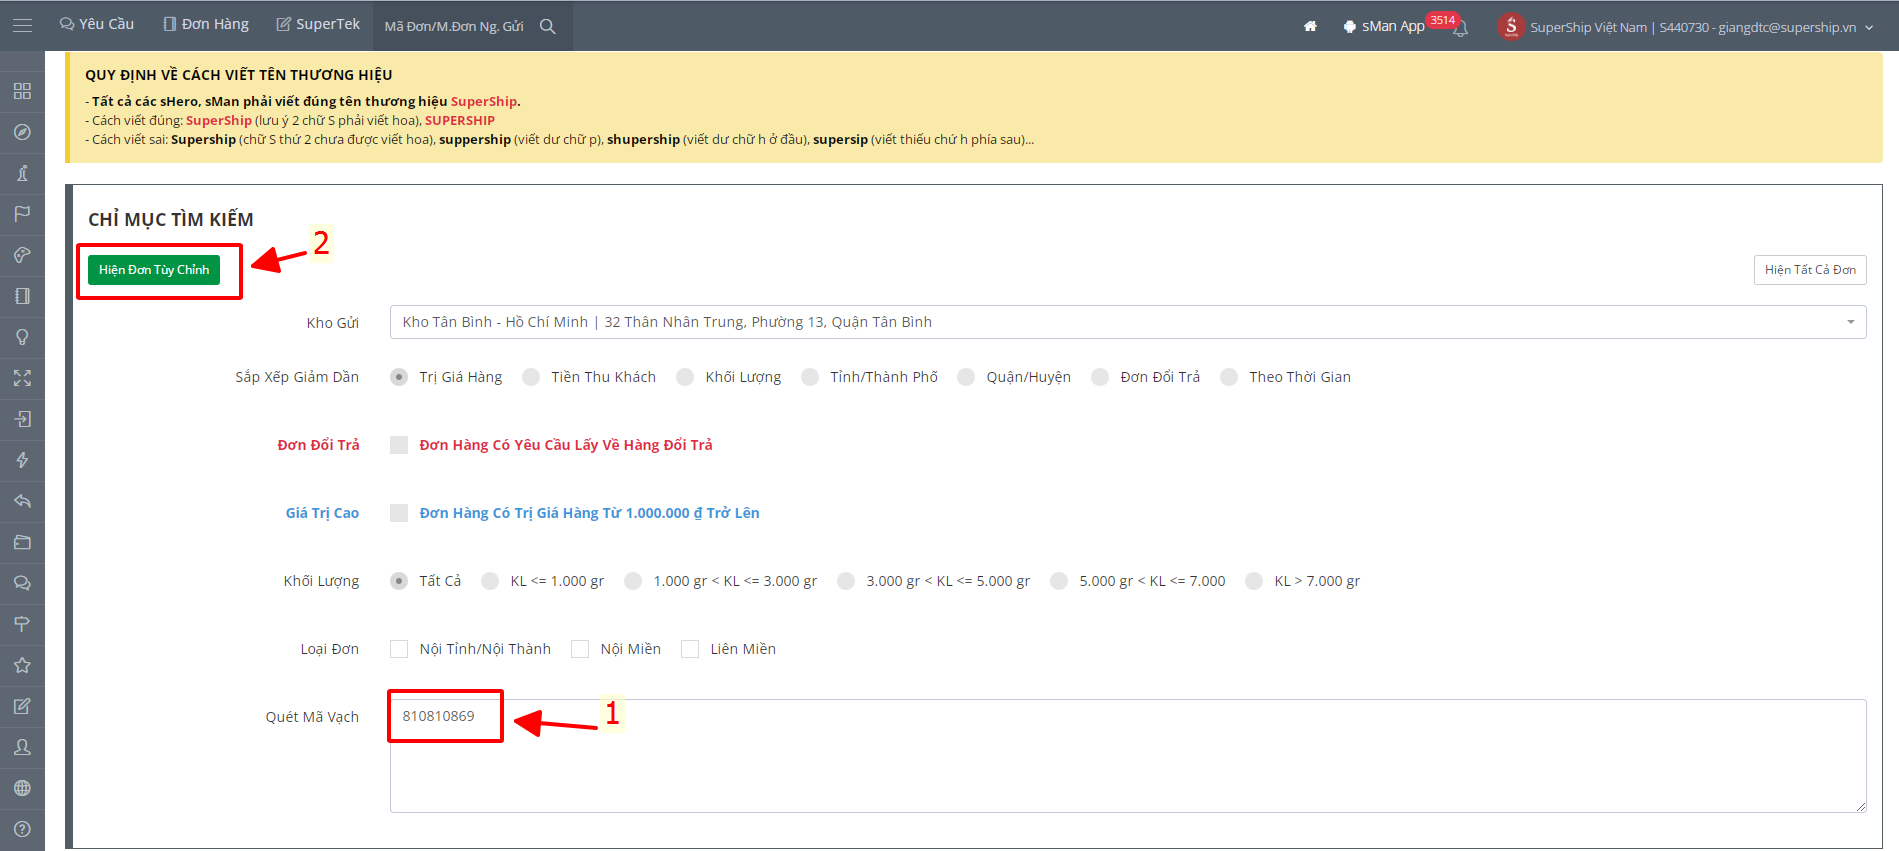This screenshot has height=851, width=1899.
Task: Click the SuperShip logo avatar
Action: (x=1511, y=26)
